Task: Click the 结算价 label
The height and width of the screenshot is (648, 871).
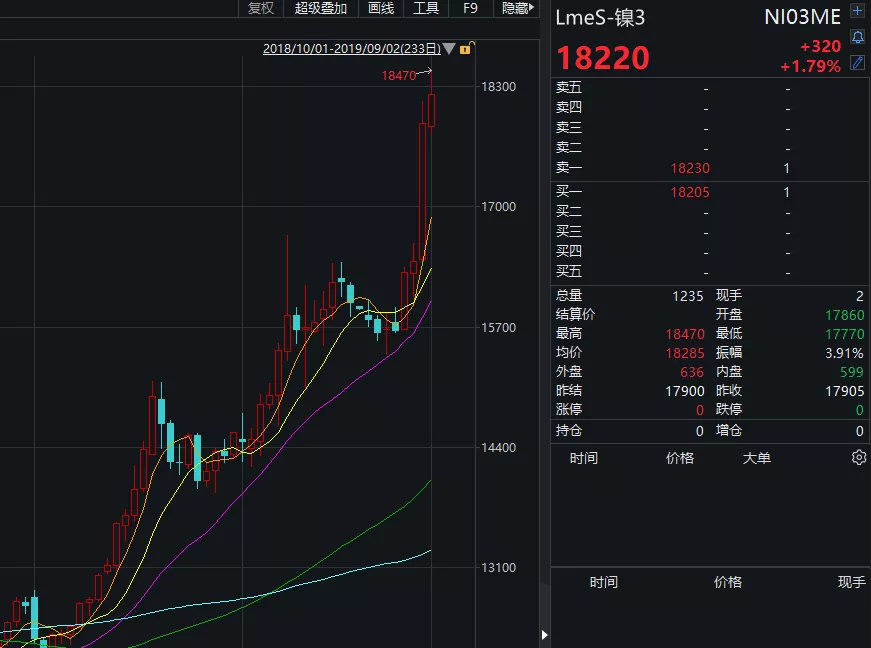Action: click(x=575, y=314)
